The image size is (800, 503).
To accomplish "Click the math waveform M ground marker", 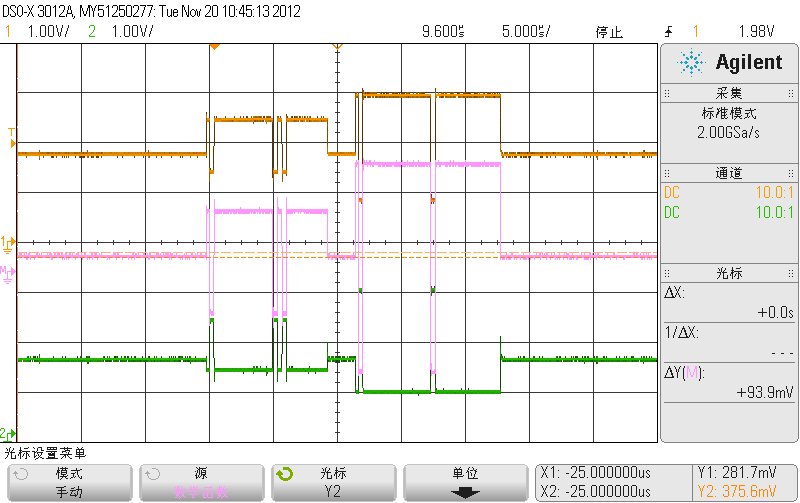I will (x=8, y=271).
